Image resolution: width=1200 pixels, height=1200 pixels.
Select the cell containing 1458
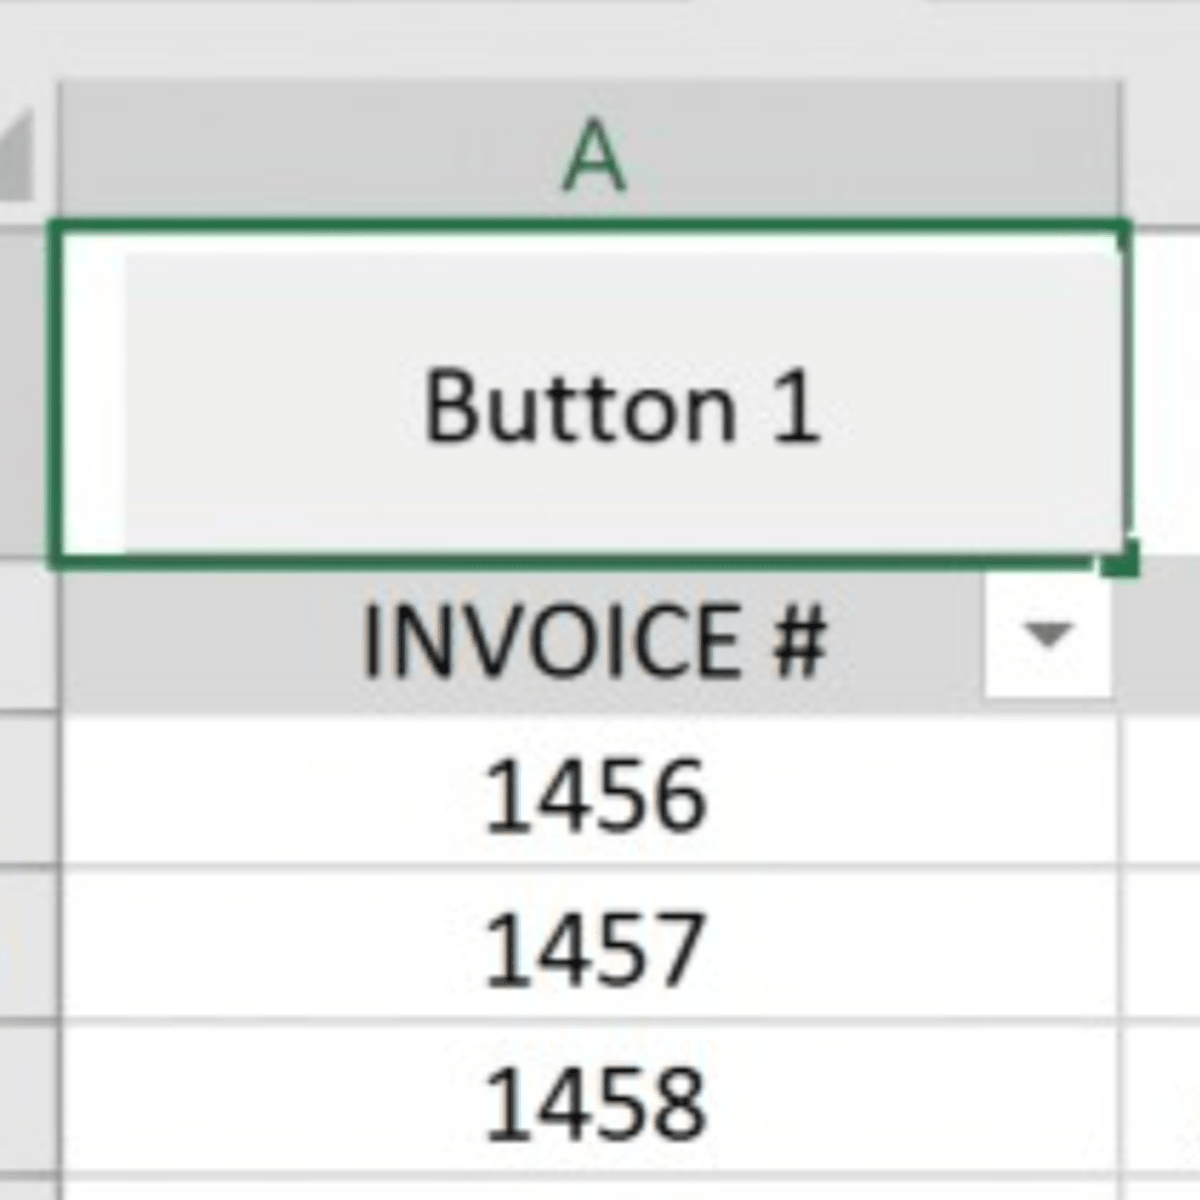pyautogui.click(x=592, y=1100)
